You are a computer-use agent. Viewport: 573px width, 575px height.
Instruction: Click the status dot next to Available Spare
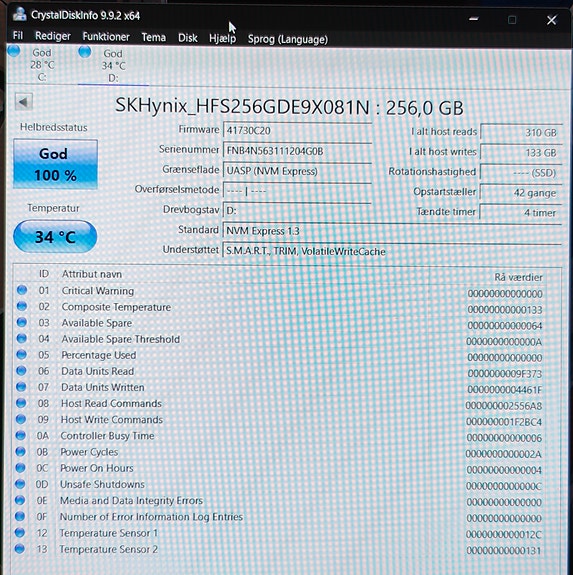click(22, 322)
